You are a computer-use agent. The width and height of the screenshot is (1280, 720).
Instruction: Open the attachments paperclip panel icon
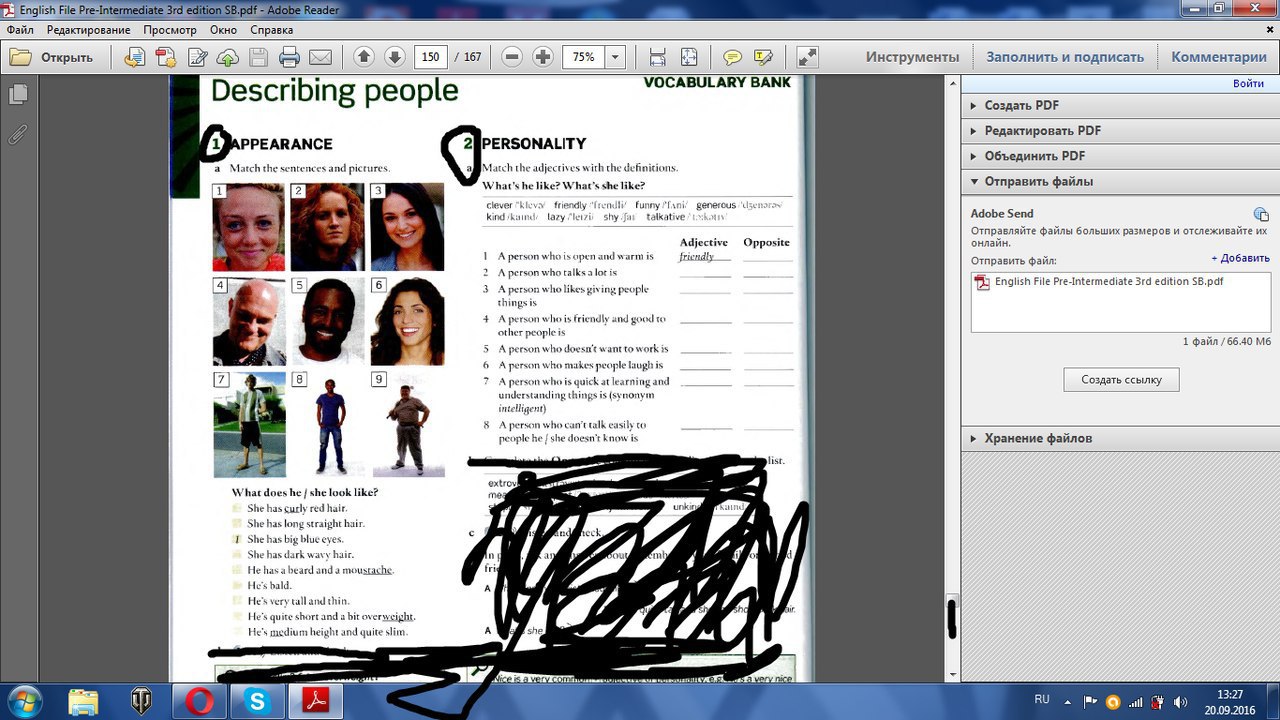pos(18,133)
